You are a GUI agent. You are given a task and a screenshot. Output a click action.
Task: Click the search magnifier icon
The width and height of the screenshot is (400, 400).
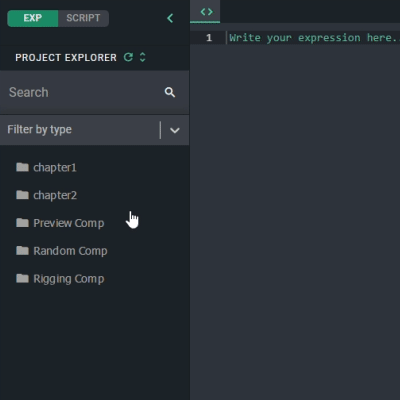tap(170, 92)
